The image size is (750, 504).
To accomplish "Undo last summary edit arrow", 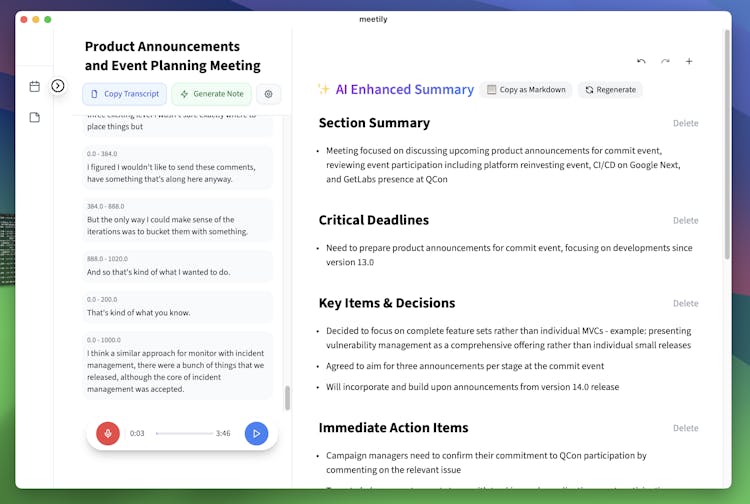I will [x=641, y=61].
